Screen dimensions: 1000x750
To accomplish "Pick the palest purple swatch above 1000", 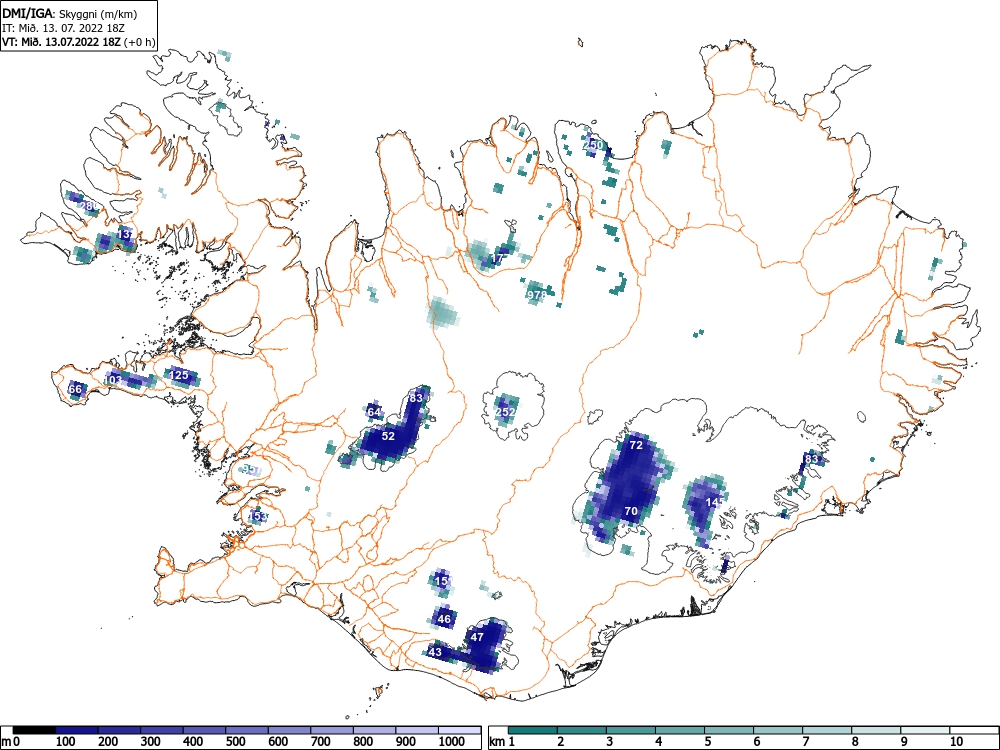I will [x=460, y=730].
